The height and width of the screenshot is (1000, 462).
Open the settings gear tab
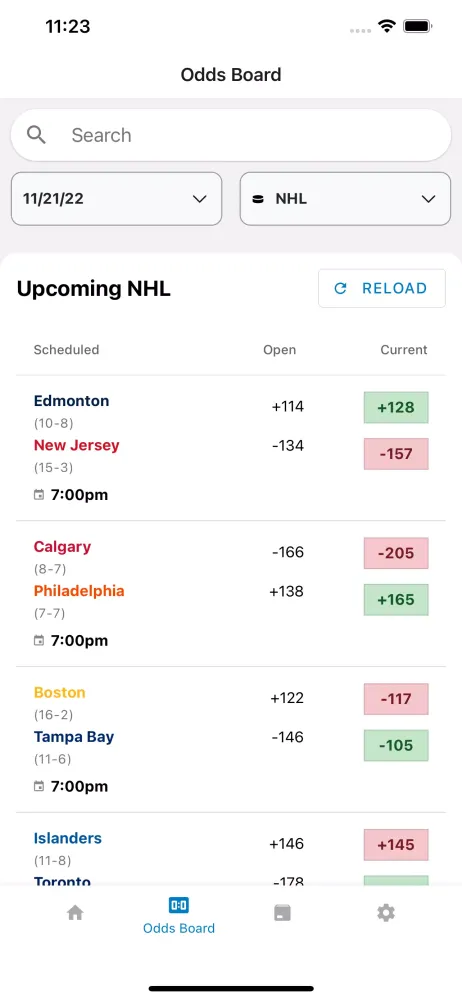(x=385, y=913)
